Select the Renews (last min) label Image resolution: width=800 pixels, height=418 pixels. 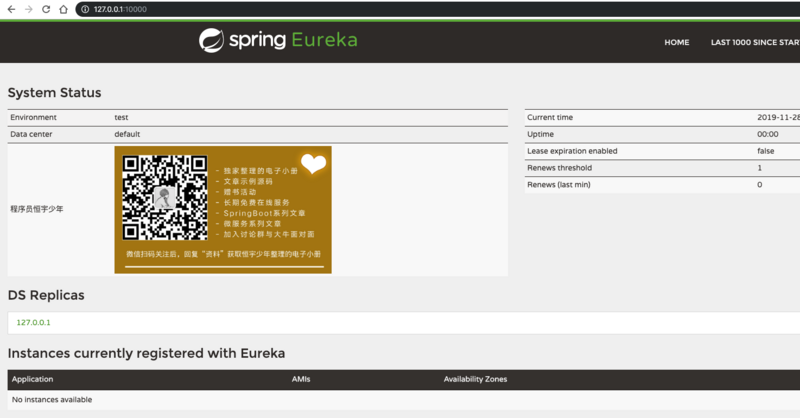click(x=559, y=185)
